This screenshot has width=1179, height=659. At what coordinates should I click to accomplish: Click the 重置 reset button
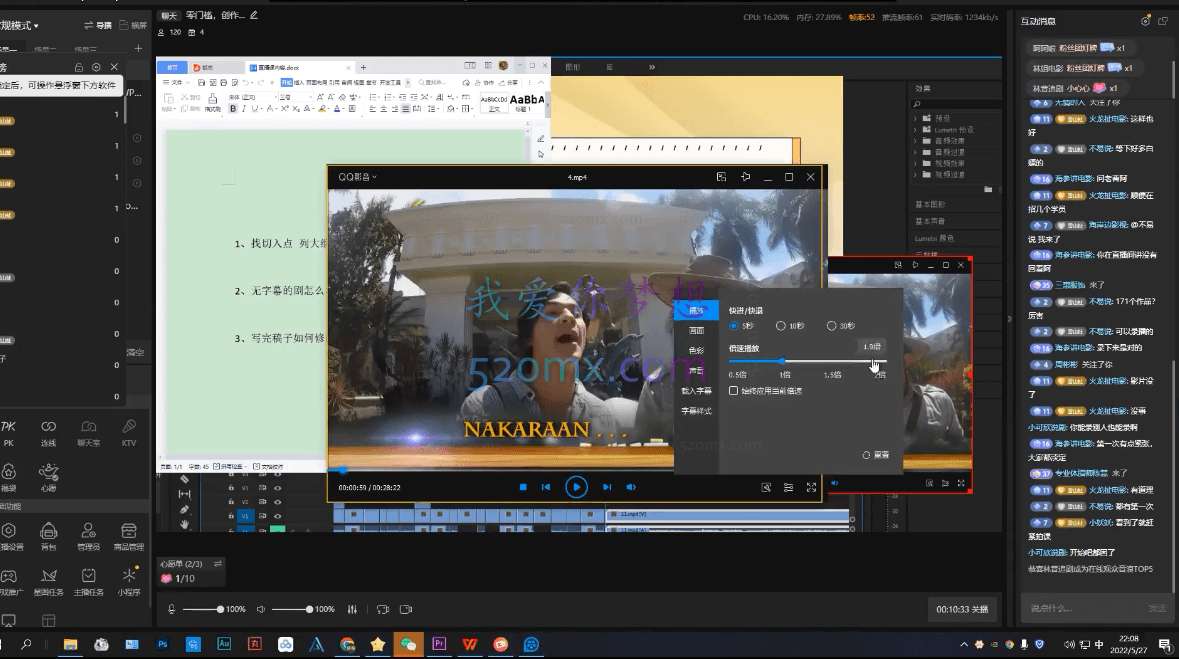point(875,455)
